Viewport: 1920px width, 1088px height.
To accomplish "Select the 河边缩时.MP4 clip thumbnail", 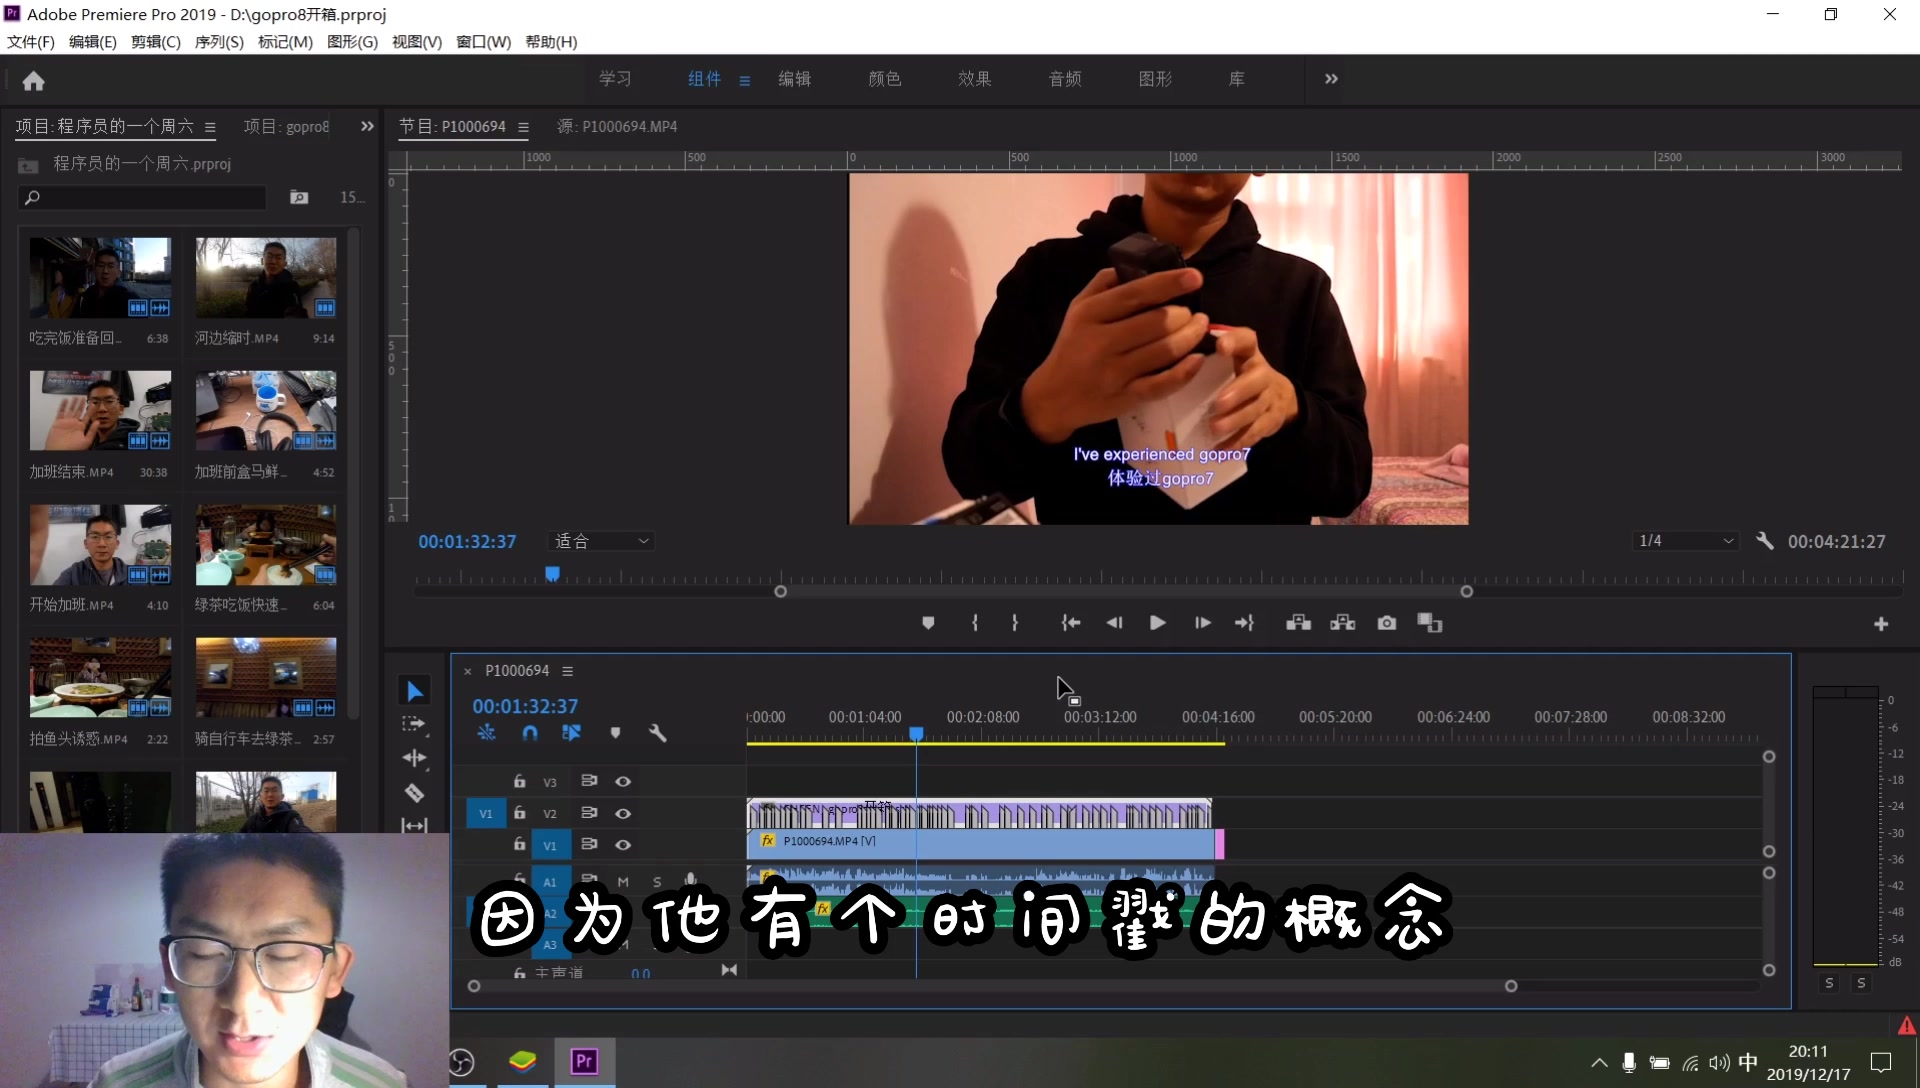I will (x=266, y=278).
